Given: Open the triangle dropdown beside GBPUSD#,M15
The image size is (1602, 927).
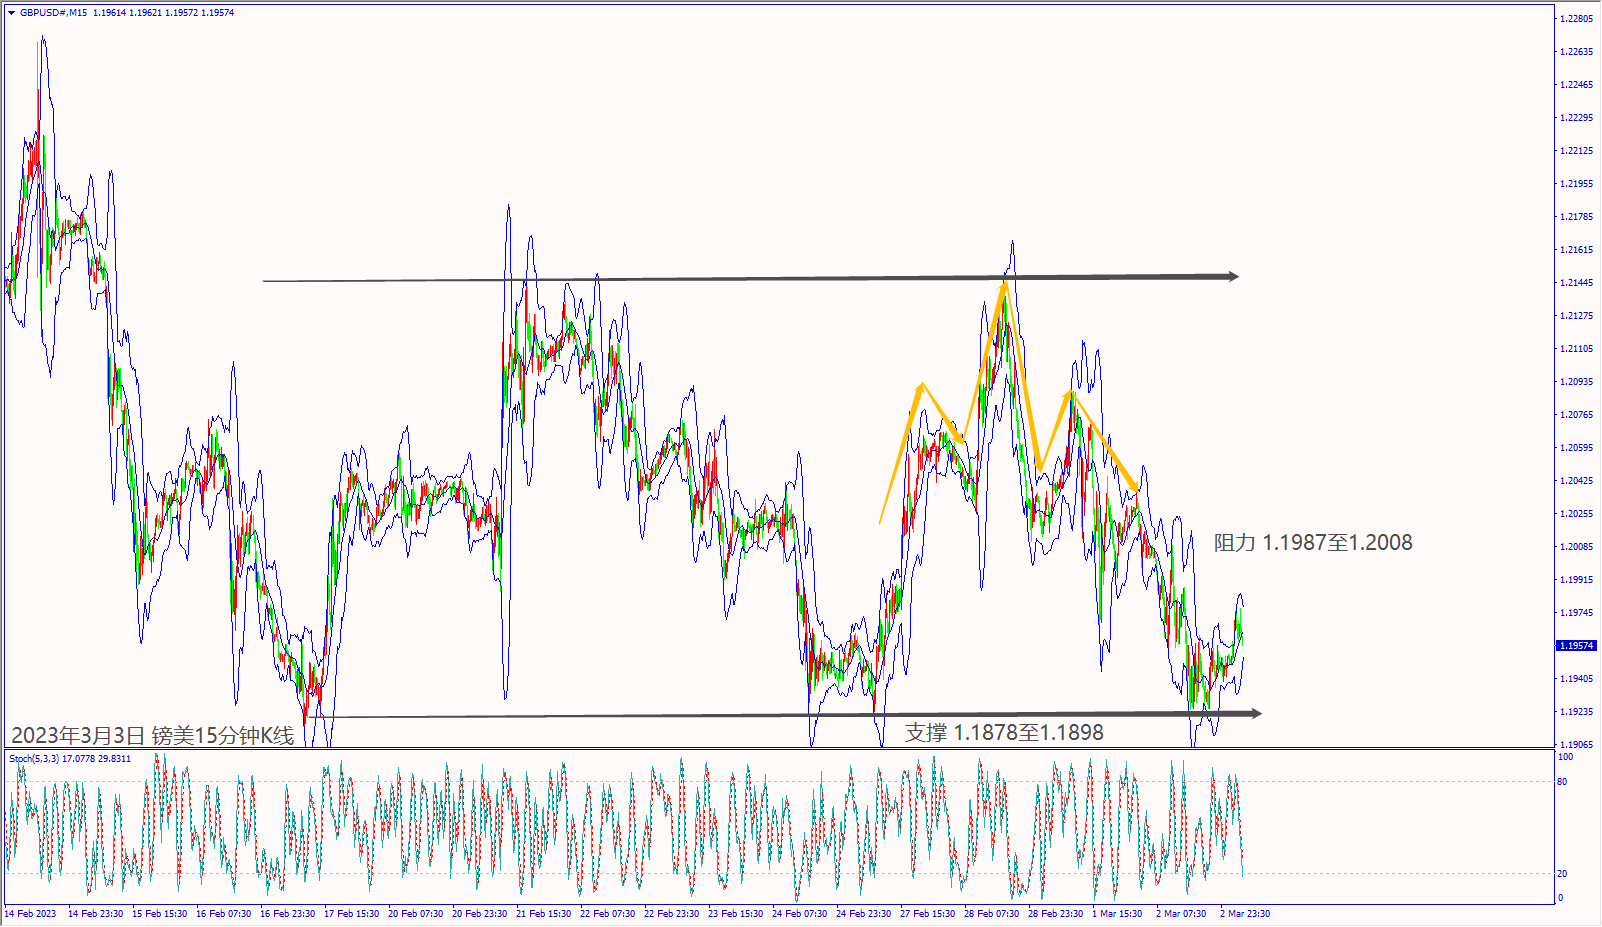Looking at the screenshot, I should tap(12, 13).
